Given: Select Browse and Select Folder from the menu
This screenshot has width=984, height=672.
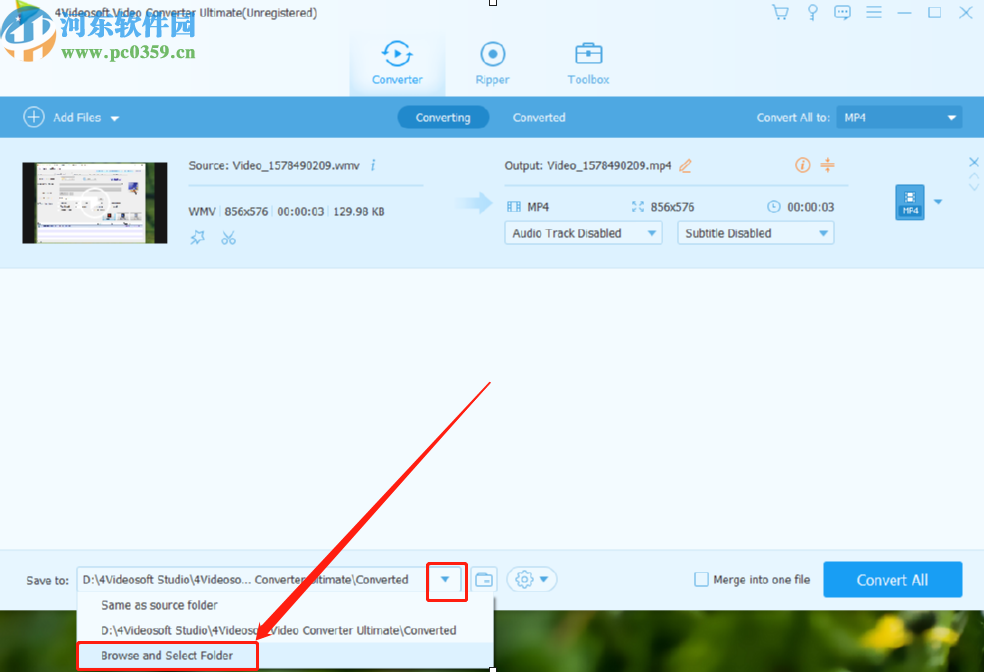Looking at the screenshot, I should click(x=165, y=655).
